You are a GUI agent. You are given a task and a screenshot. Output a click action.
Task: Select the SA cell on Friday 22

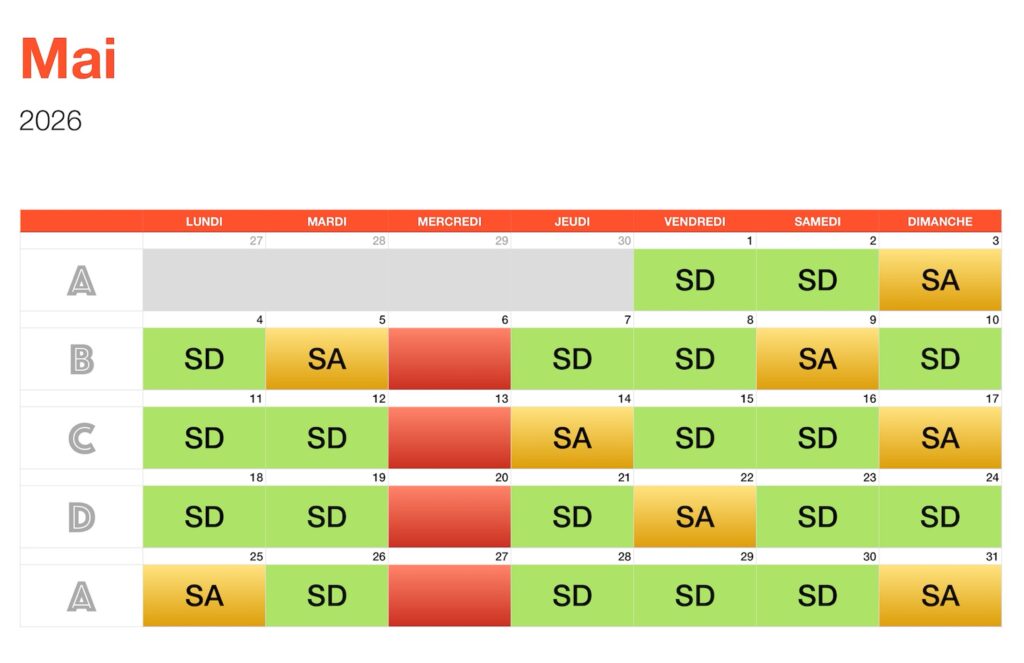pyautogui.click(x=695, y=517)
